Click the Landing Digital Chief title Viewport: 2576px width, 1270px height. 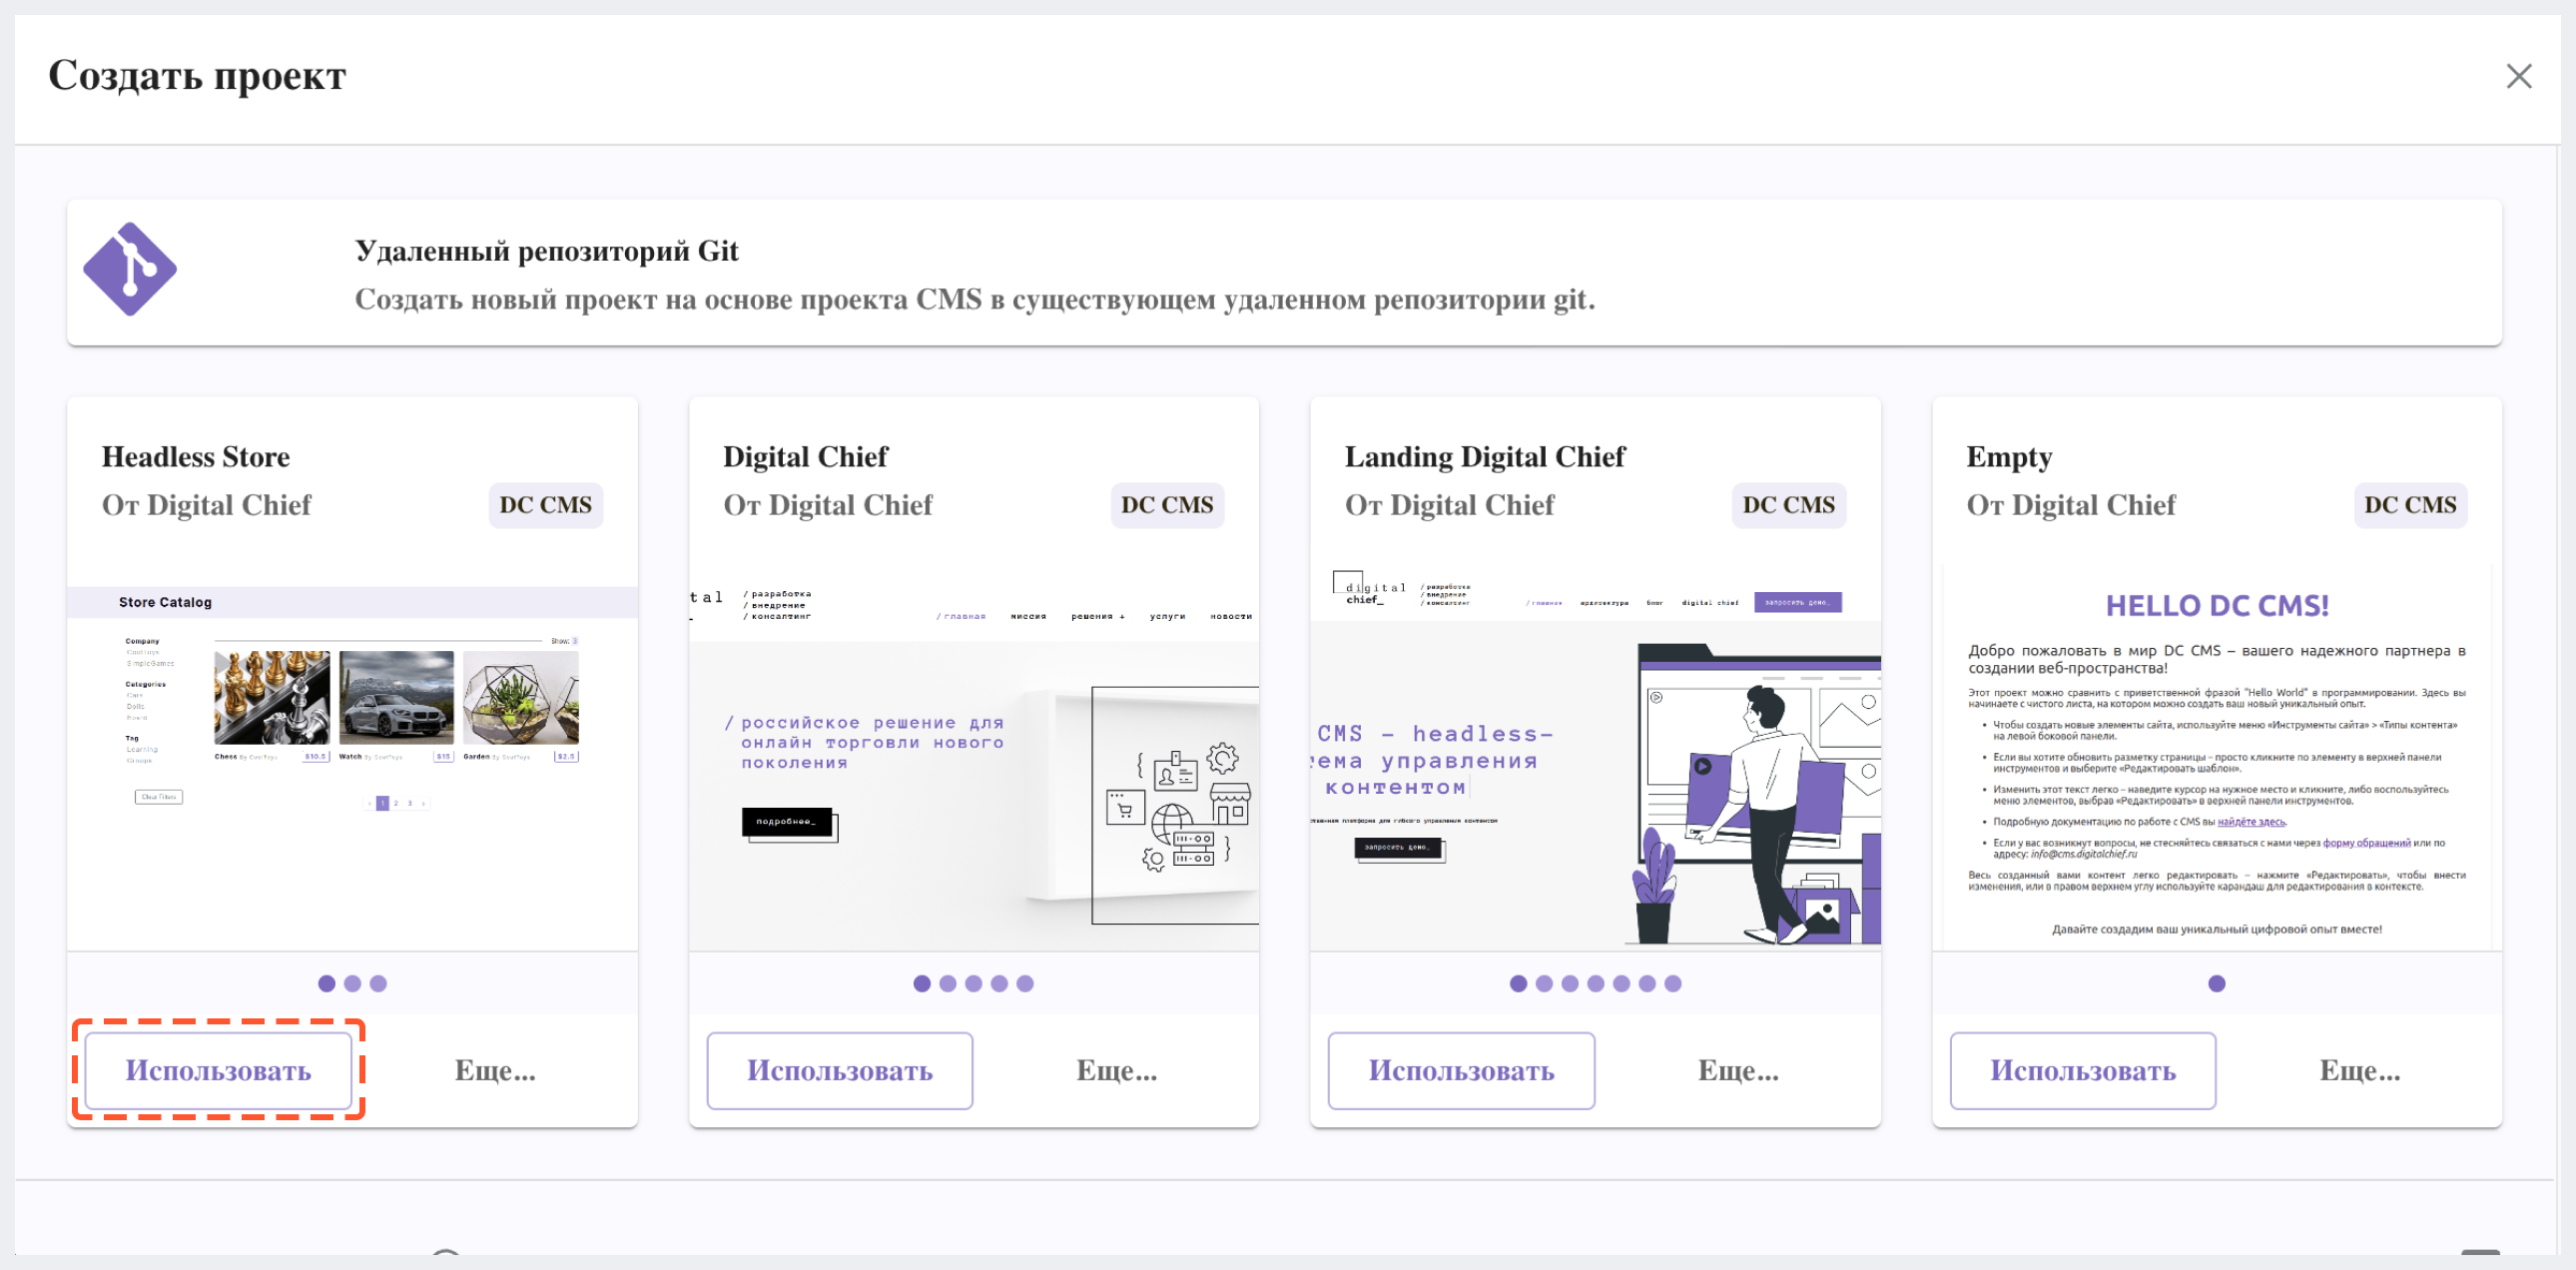point(1485,457)
